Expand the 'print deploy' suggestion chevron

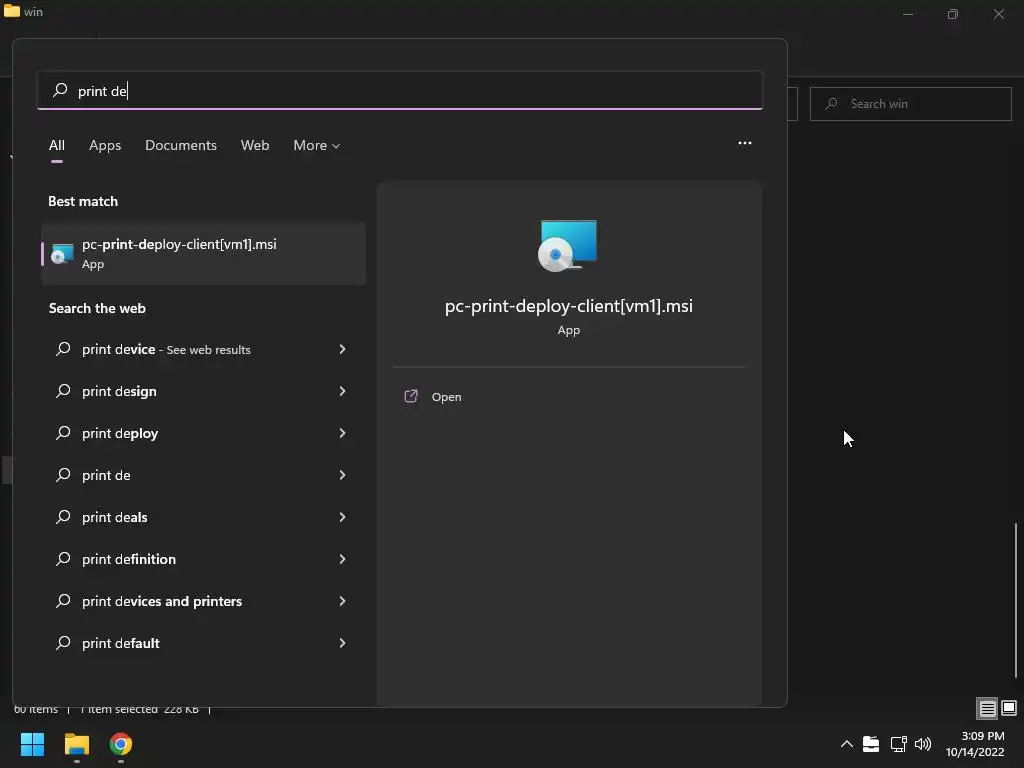[x=342, y=433]
